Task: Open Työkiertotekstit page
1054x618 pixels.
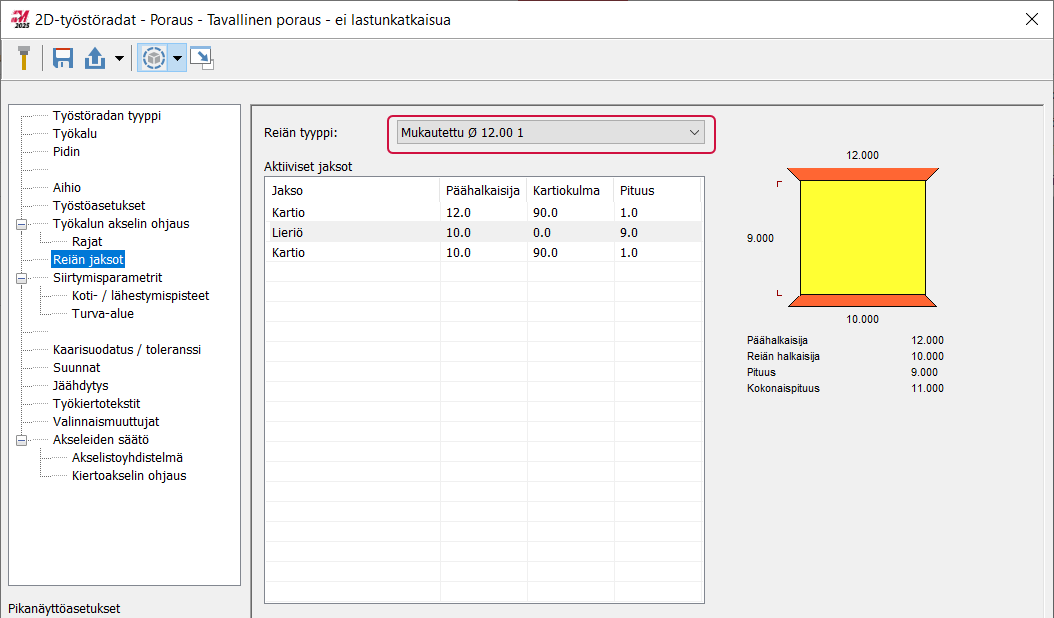Action: click(x=97, y=403)
